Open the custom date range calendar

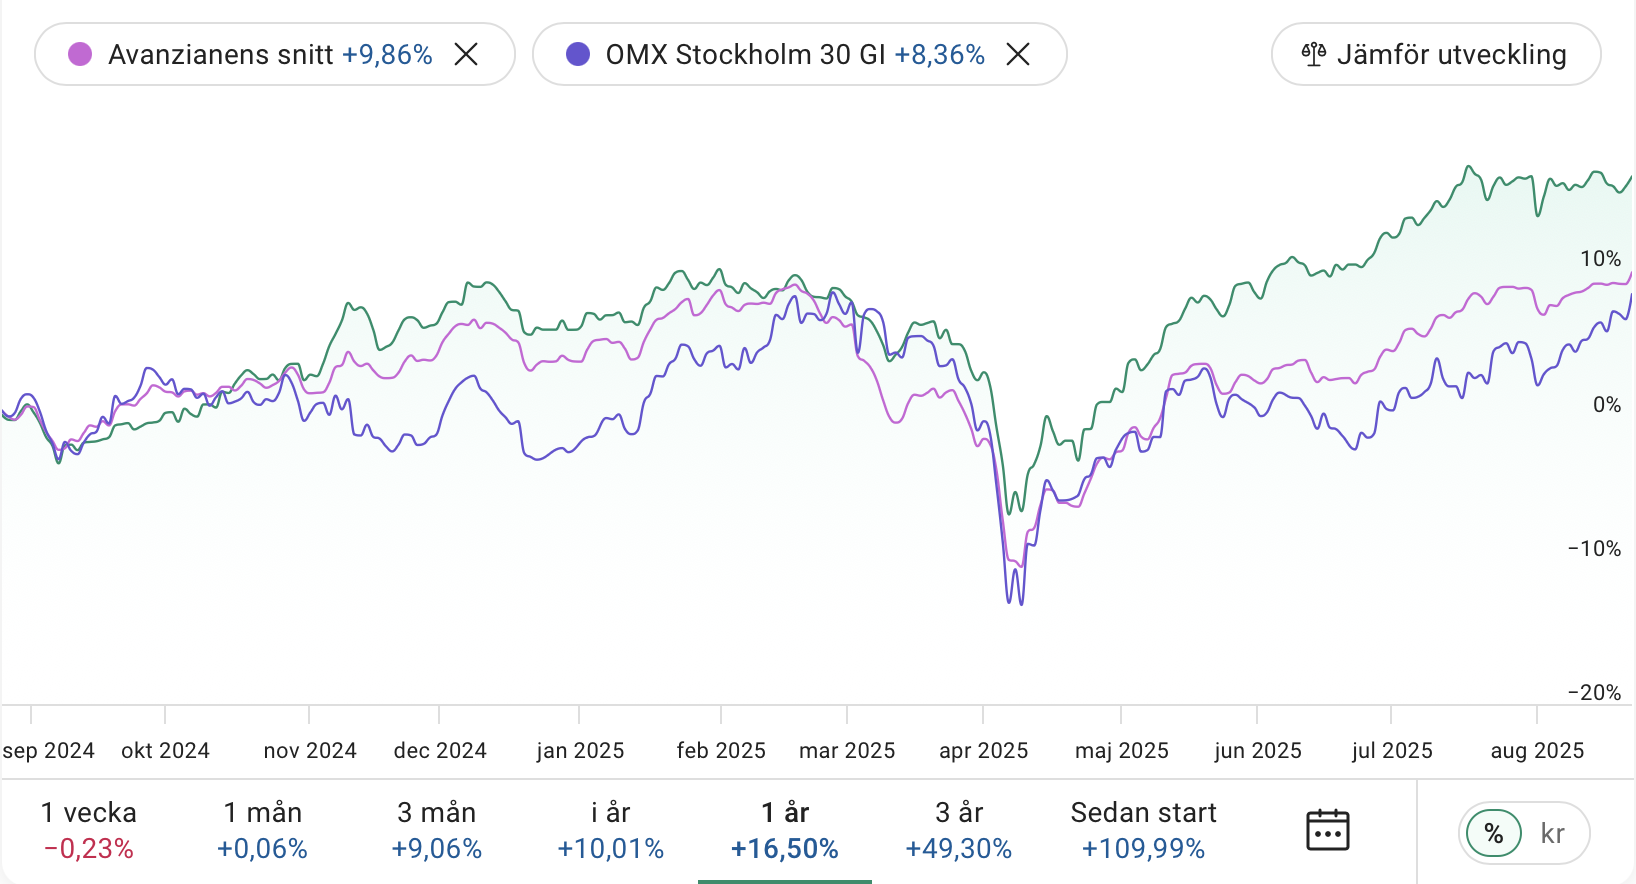point(1328,831)
